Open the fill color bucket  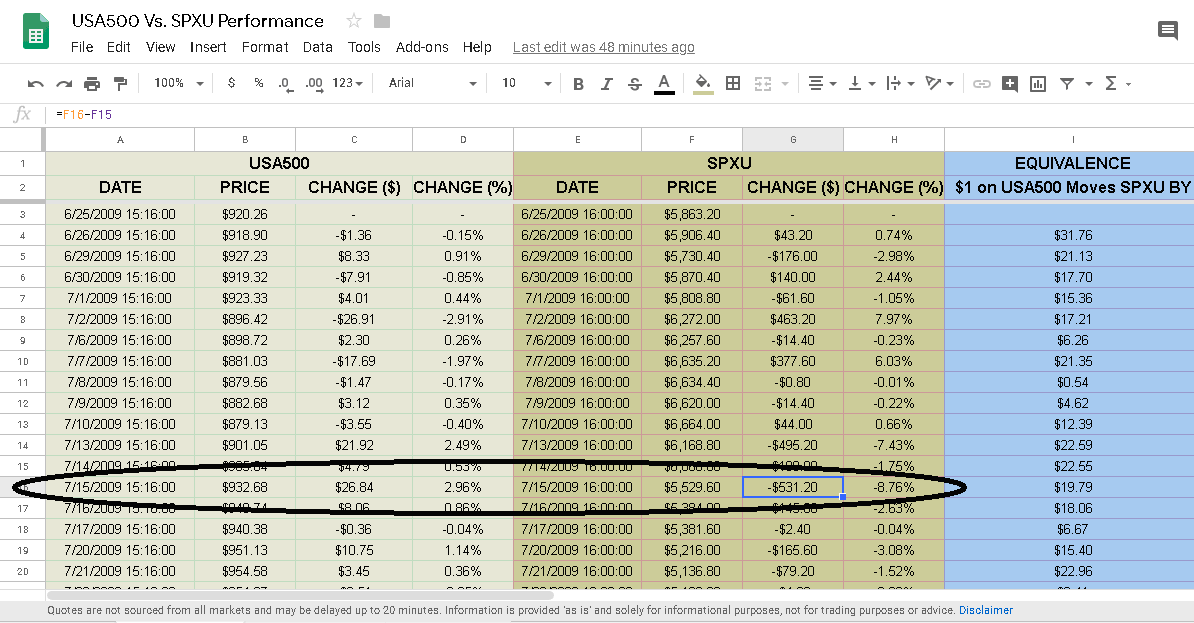(704, 84)
